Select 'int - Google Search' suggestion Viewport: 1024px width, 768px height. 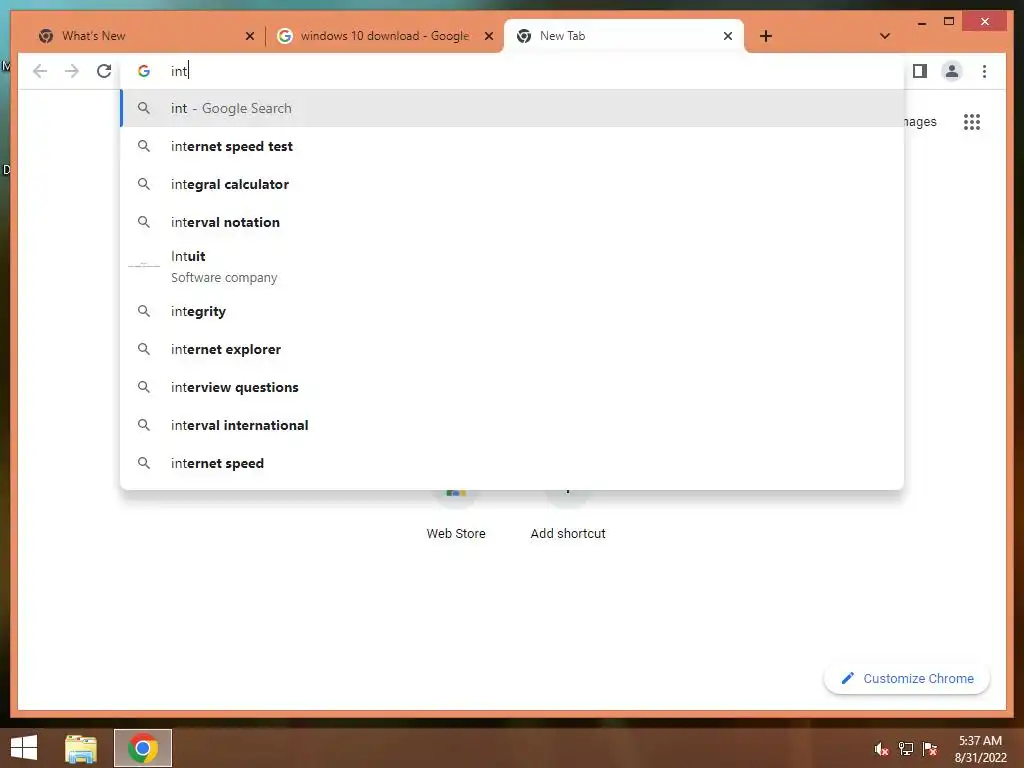pos(512,108)
